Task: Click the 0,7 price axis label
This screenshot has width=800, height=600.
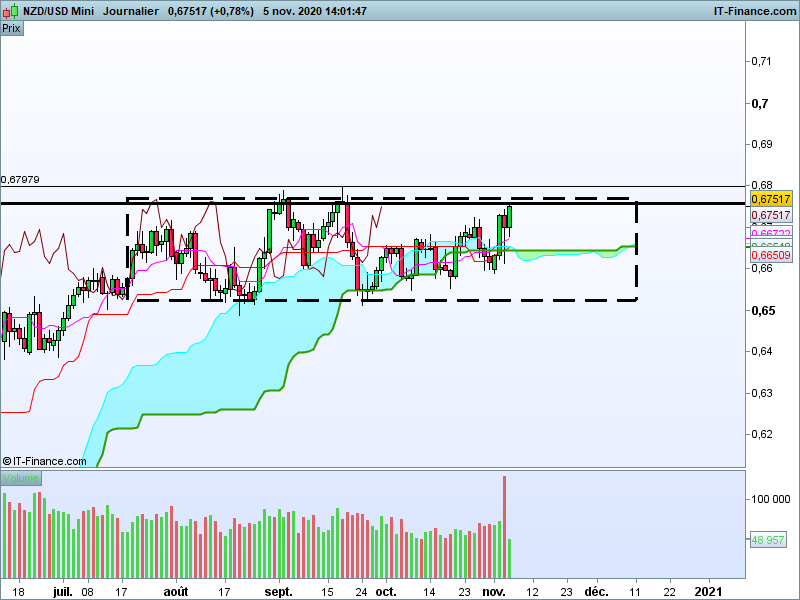Action: click(x=760, y=104)
